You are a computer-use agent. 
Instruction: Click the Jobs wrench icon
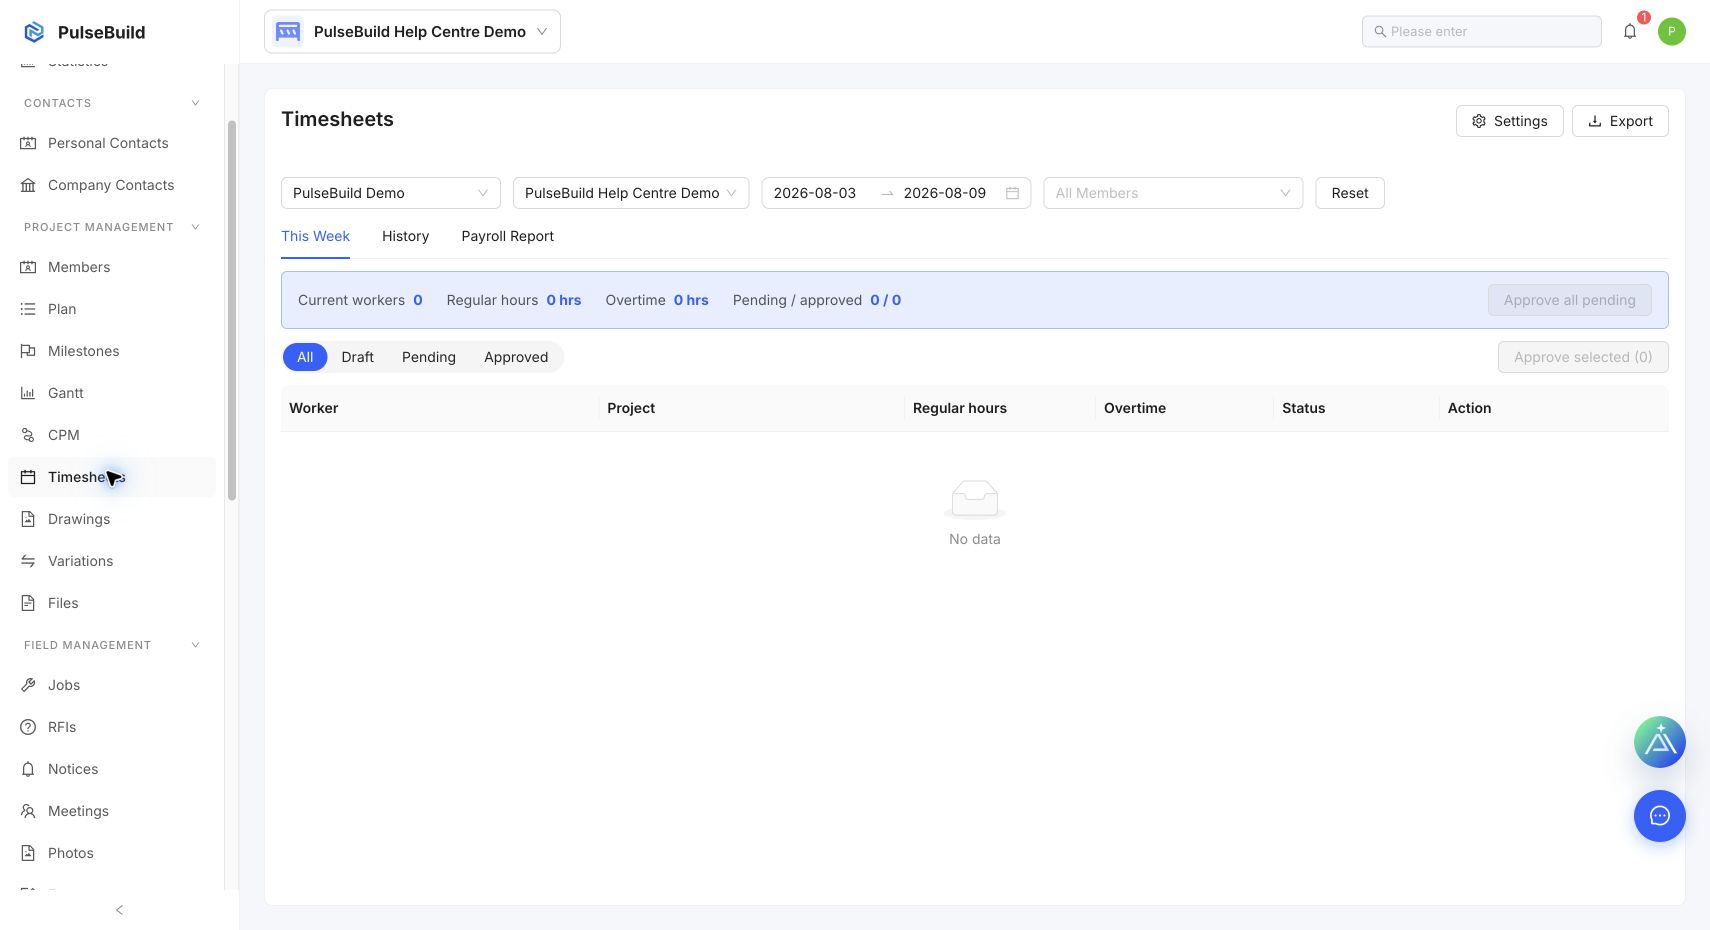pyautogui.click(x=28, y=685)
